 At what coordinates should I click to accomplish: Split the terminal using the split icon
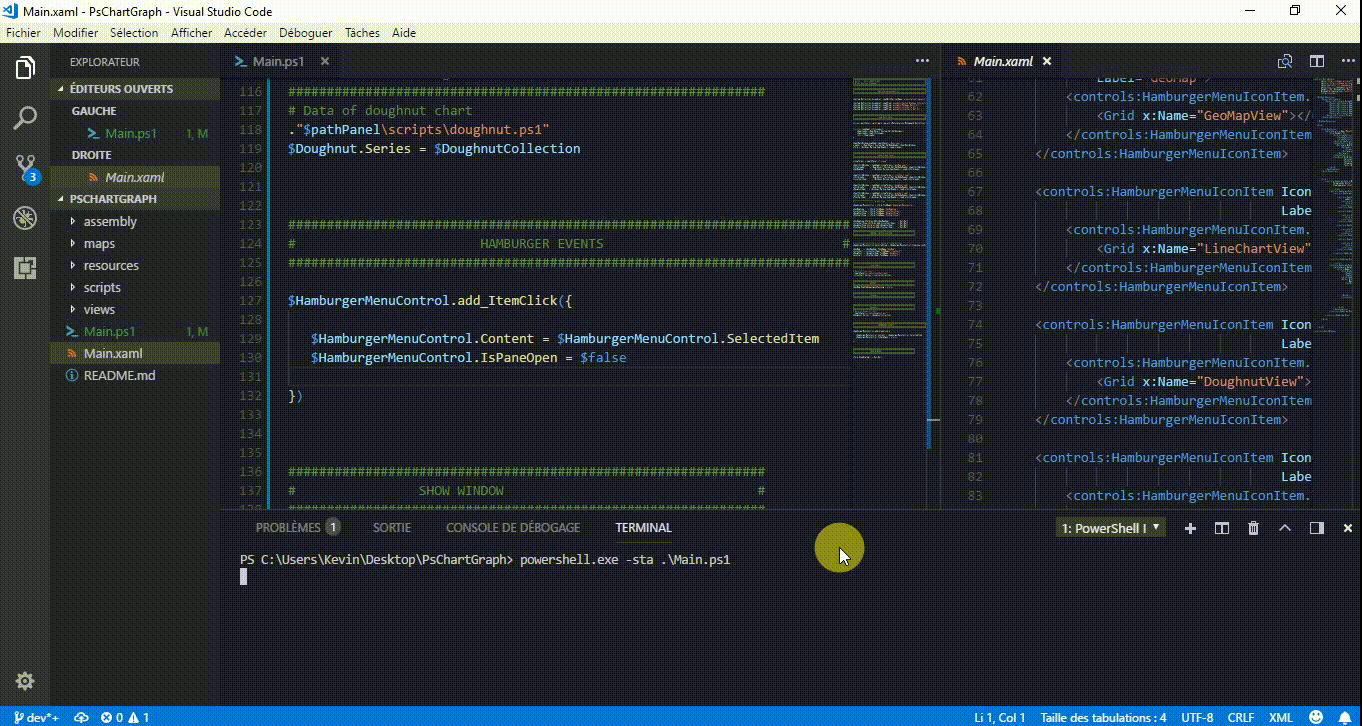[x=1221, y=527]
